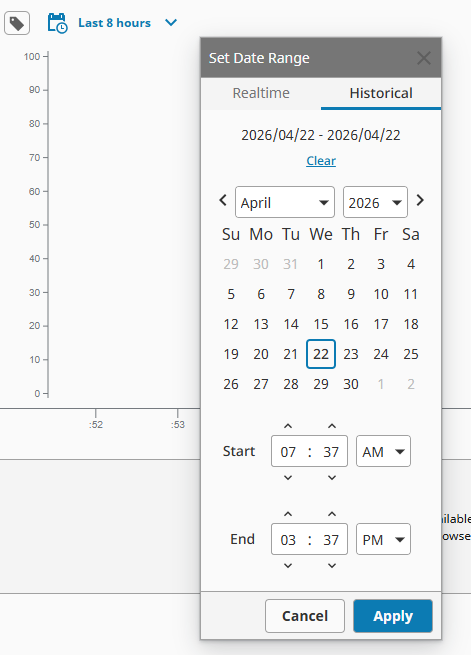Pick April 15 in the calendar

(321, 324)
